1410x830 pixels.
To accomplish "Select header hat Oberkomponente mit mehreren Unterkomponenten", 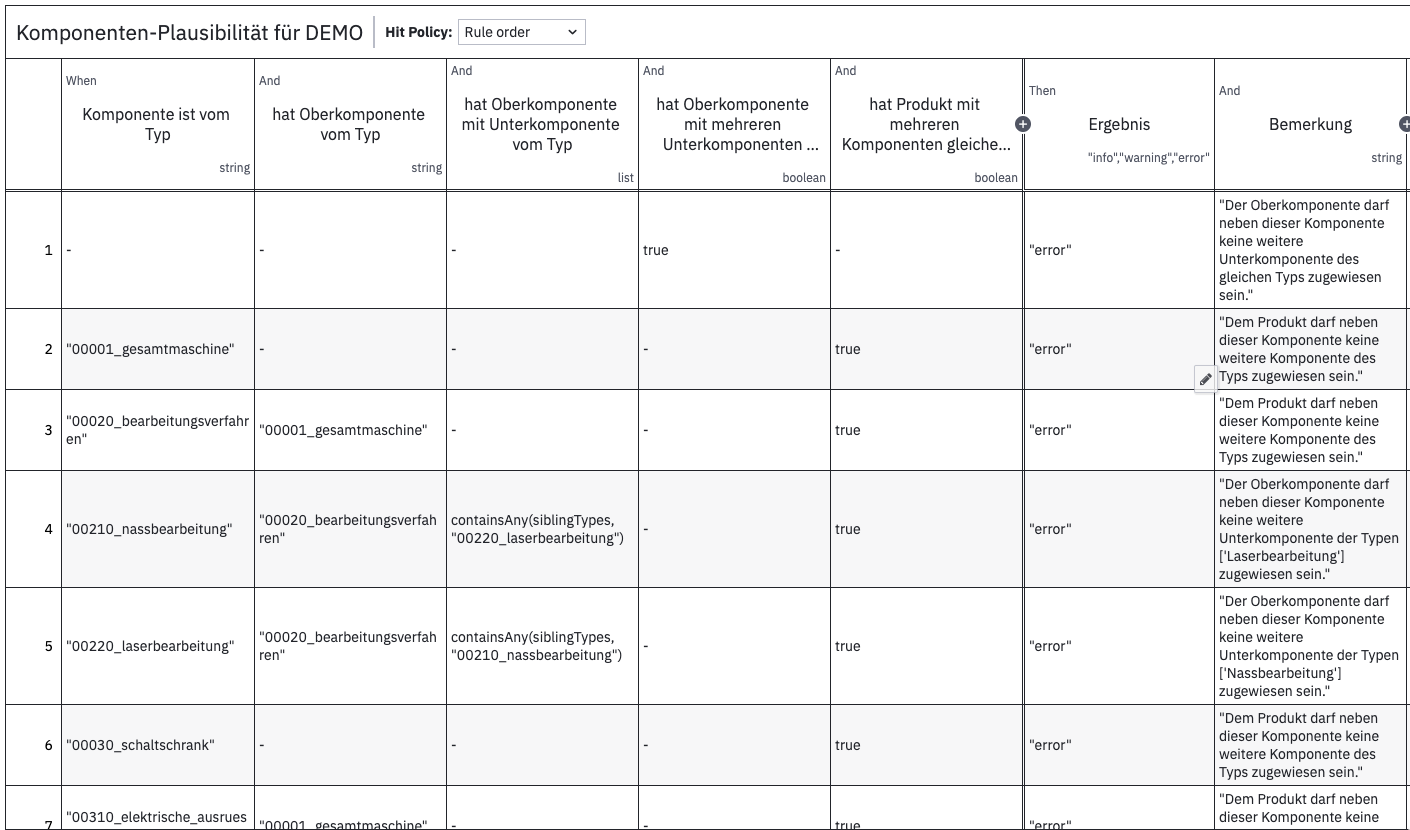I will click(734, 124).
